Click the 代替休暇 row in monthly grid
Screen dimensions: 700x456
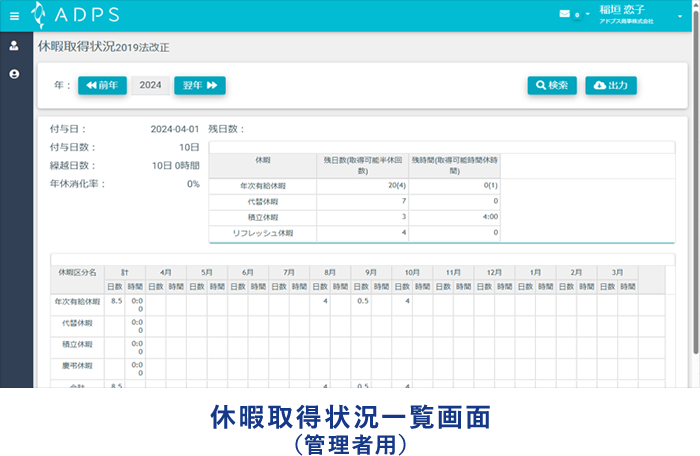point(77,323)
